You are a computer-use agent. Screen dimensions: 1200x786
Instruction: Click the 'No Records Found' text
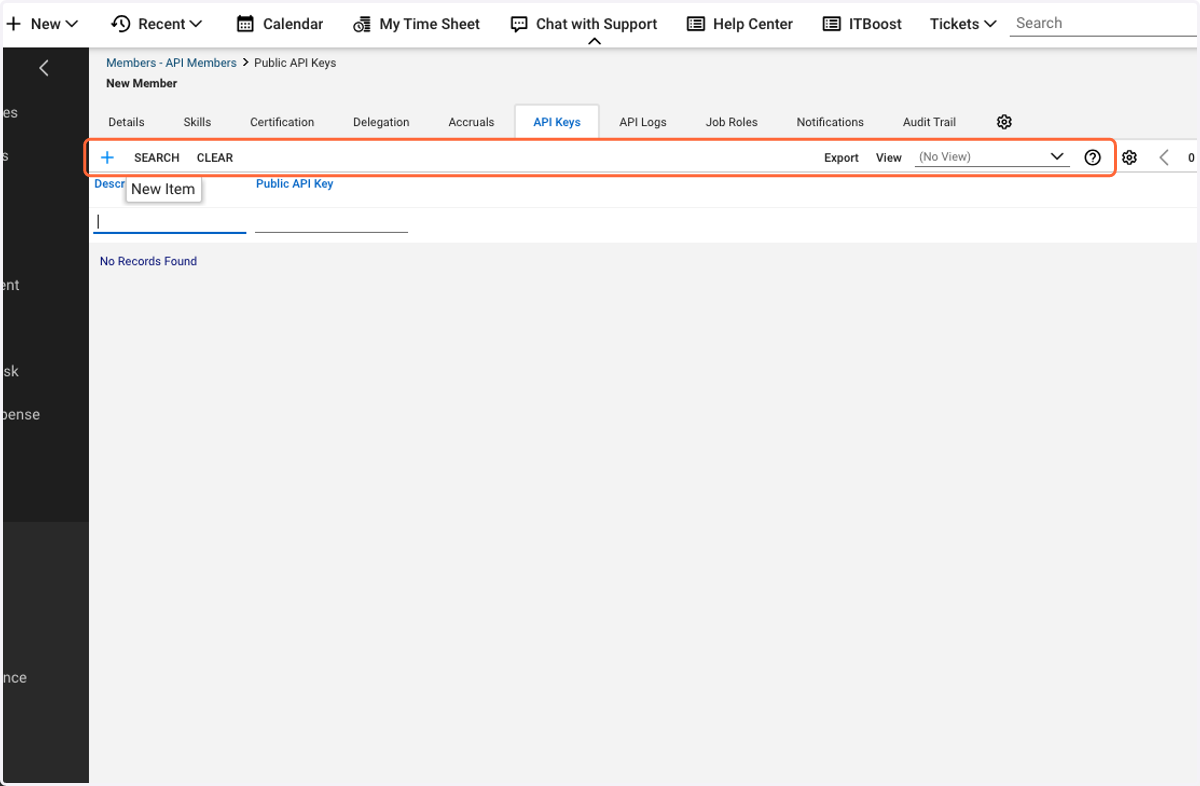coord(148,261)
